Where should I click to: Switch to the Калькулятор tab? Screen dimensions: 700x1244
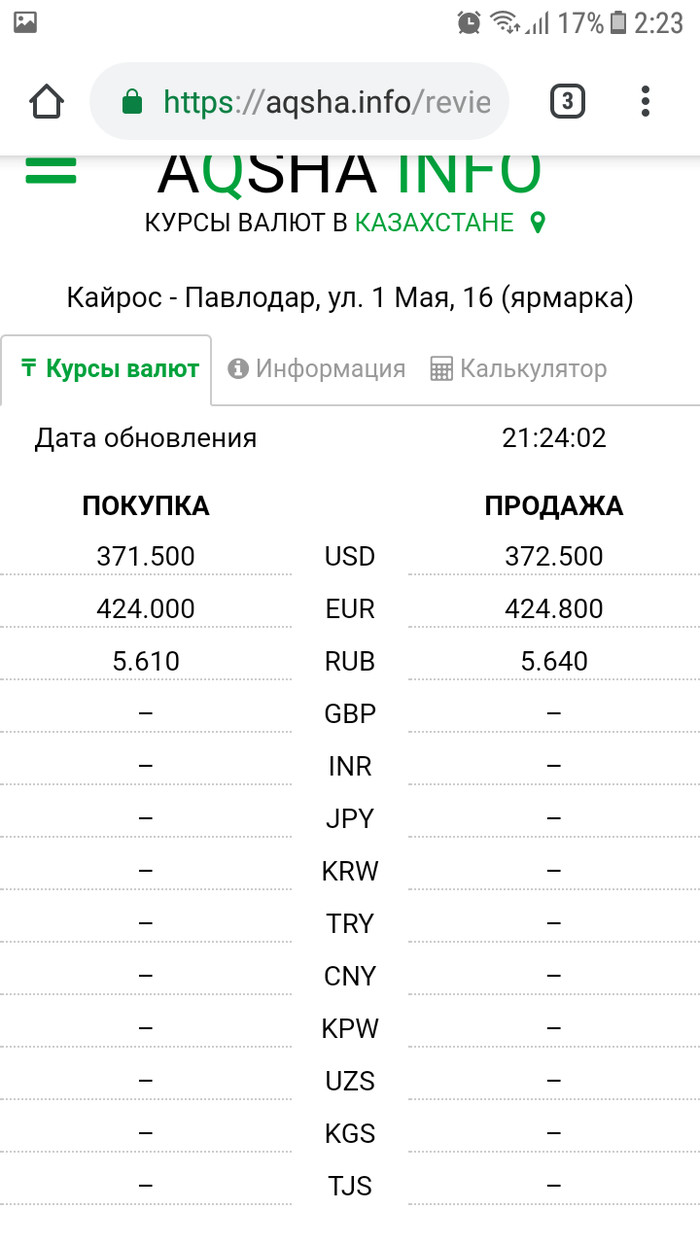coord(518,369)
